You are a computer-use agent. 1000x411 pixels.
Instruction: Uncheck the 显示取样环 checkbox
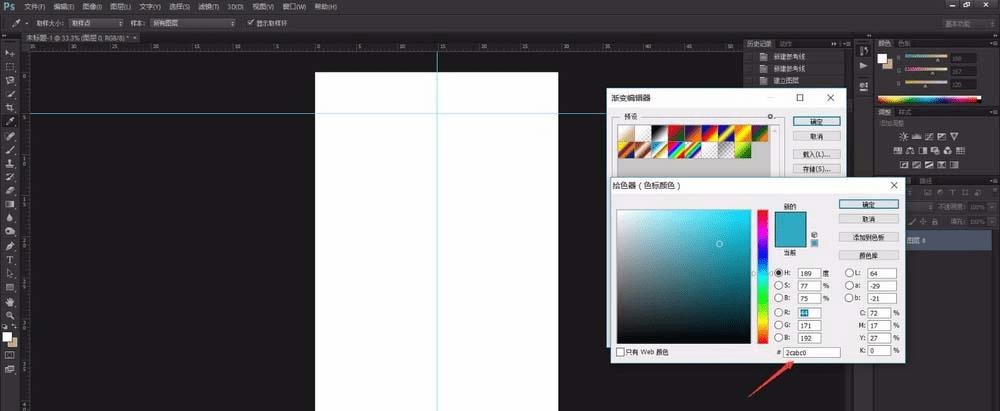pyautogui.click(x=250, y=21)
